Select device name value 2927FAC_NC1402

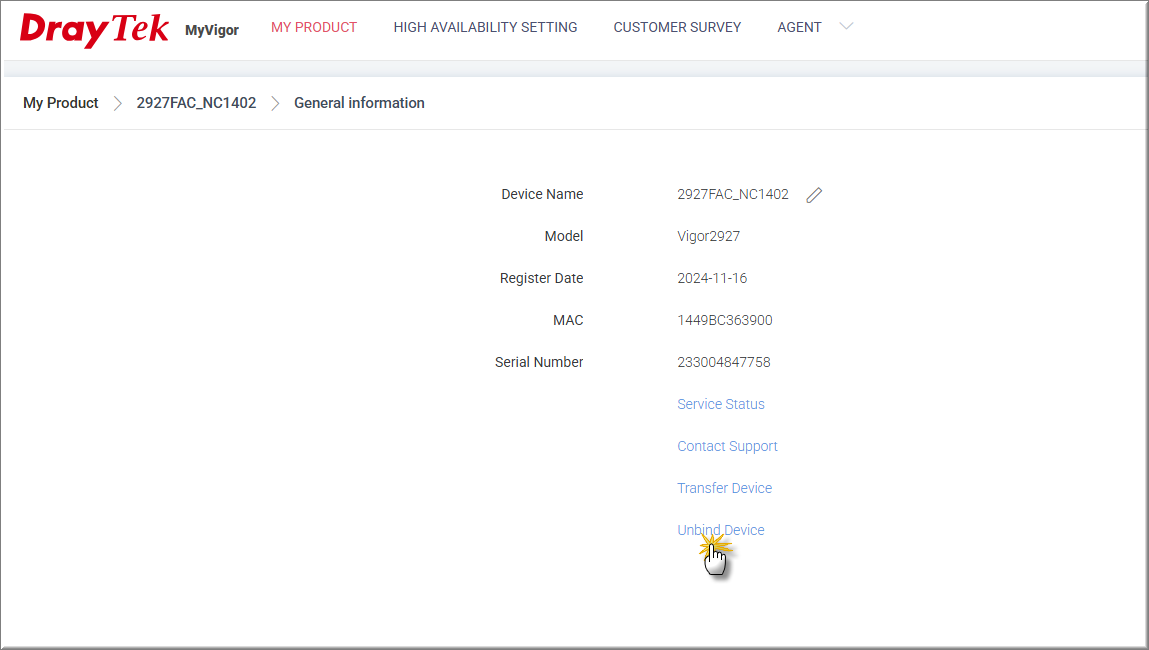click(733, 194)
